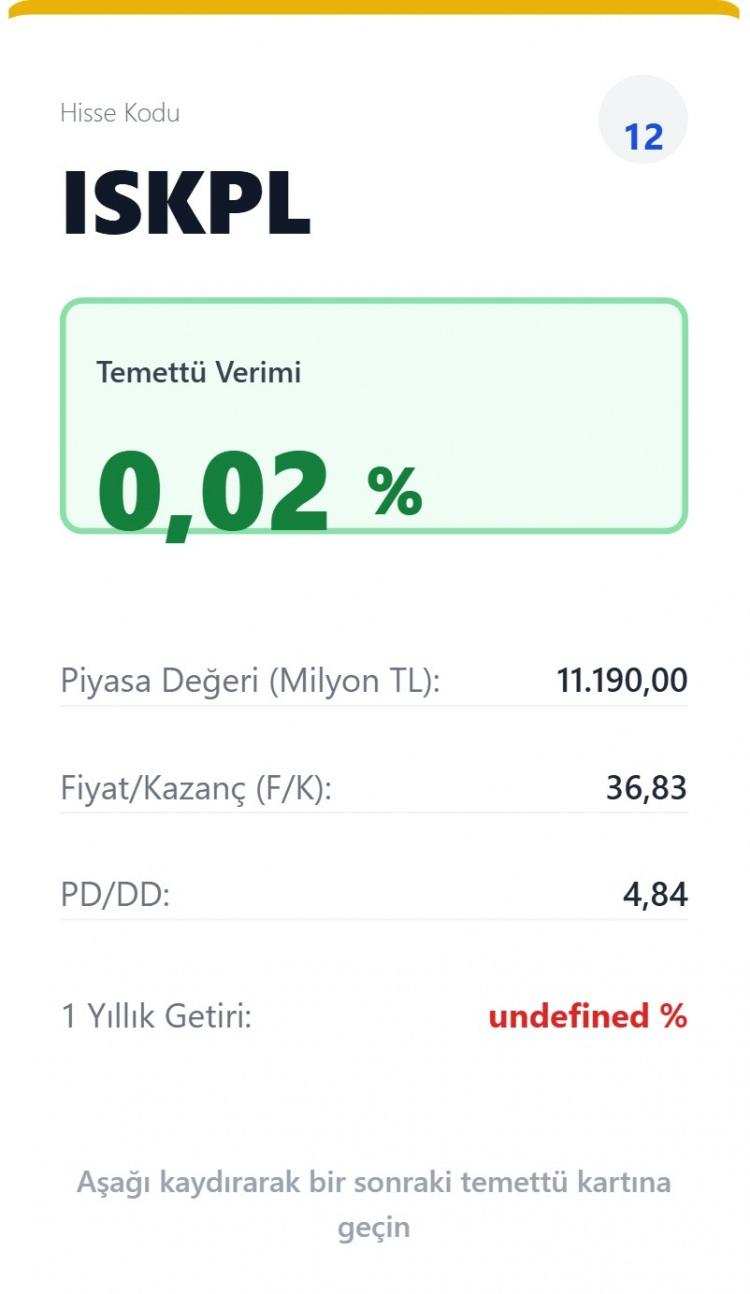Viewport: 750px width, 1294px height.
Task: Click the word geçin in the hint
Action: pyautogui.click(x=374, y=1227)
